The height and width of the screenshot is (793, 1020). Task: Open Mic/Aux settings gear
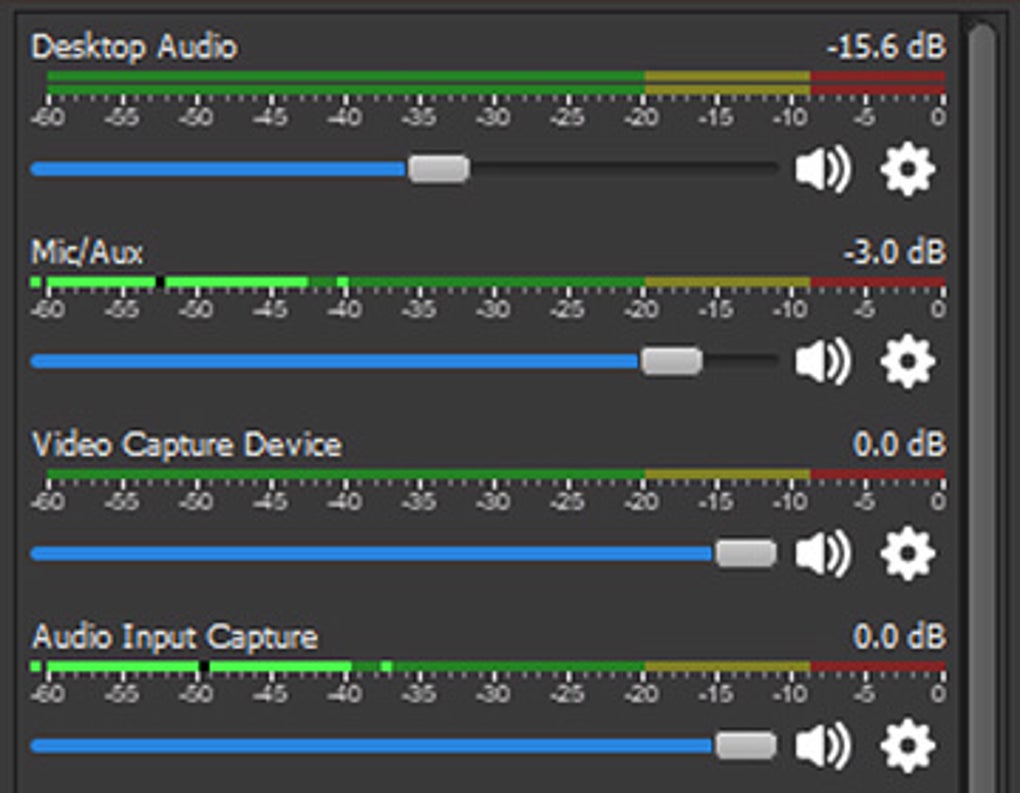click(907, 361)
